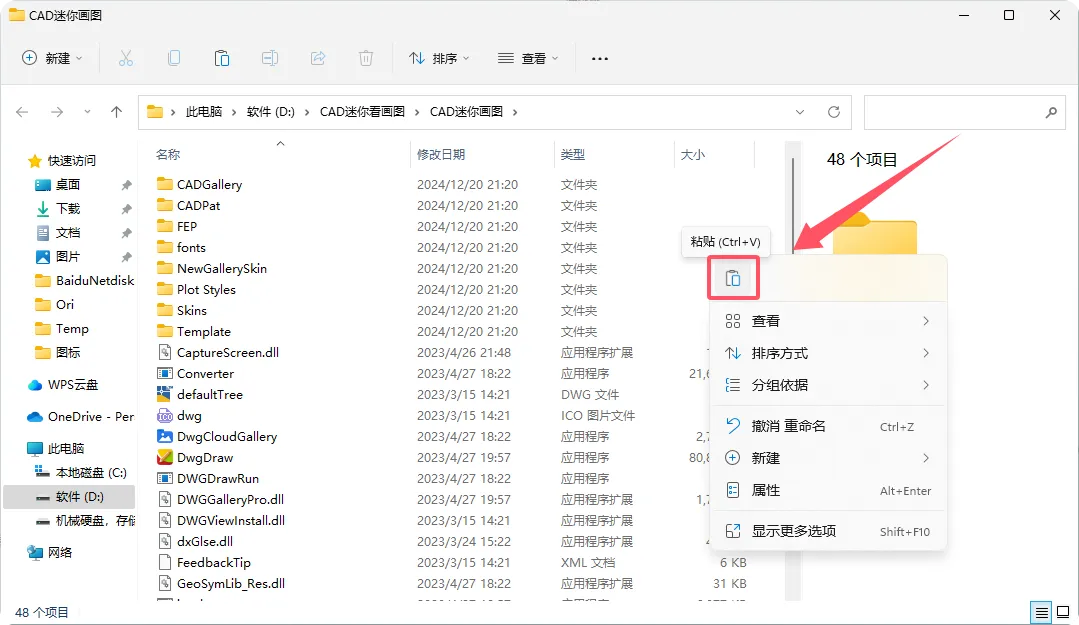Image resolution: width=1079 pixels, height=625 pixels.
Task: Select 本地磁盘 (C:) in sidebar
Action: (80, 473)
